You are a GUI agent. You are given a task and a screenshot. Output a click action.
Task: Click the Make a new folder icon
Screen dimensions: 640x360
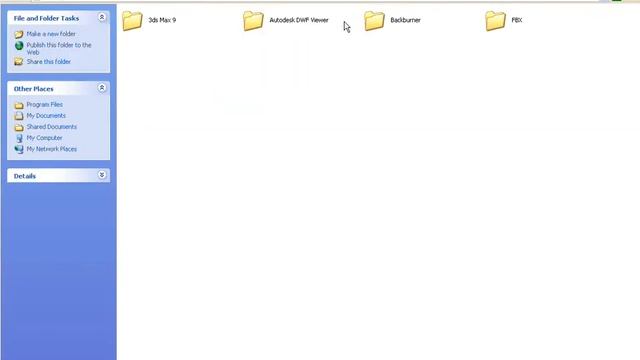(19, 34)
